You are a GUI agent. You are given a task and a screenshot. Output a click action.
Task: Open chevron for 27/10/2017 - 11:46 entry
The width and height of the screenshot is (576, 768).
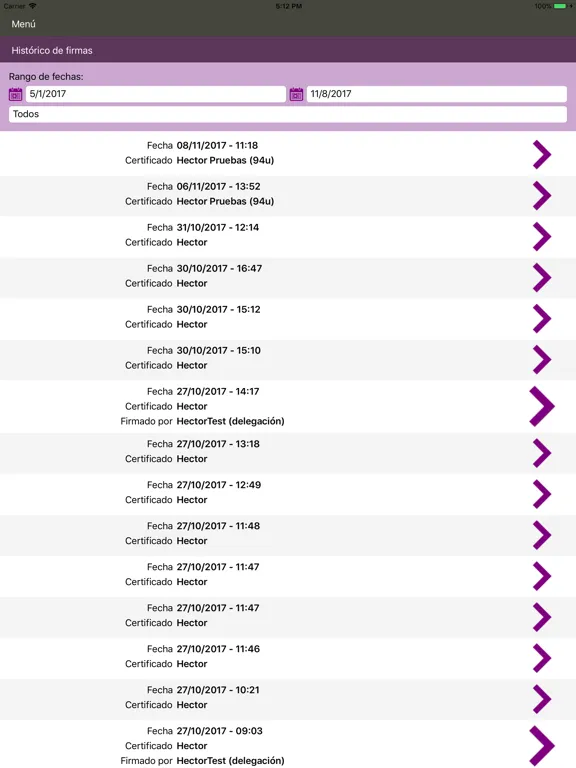[542, 658]
